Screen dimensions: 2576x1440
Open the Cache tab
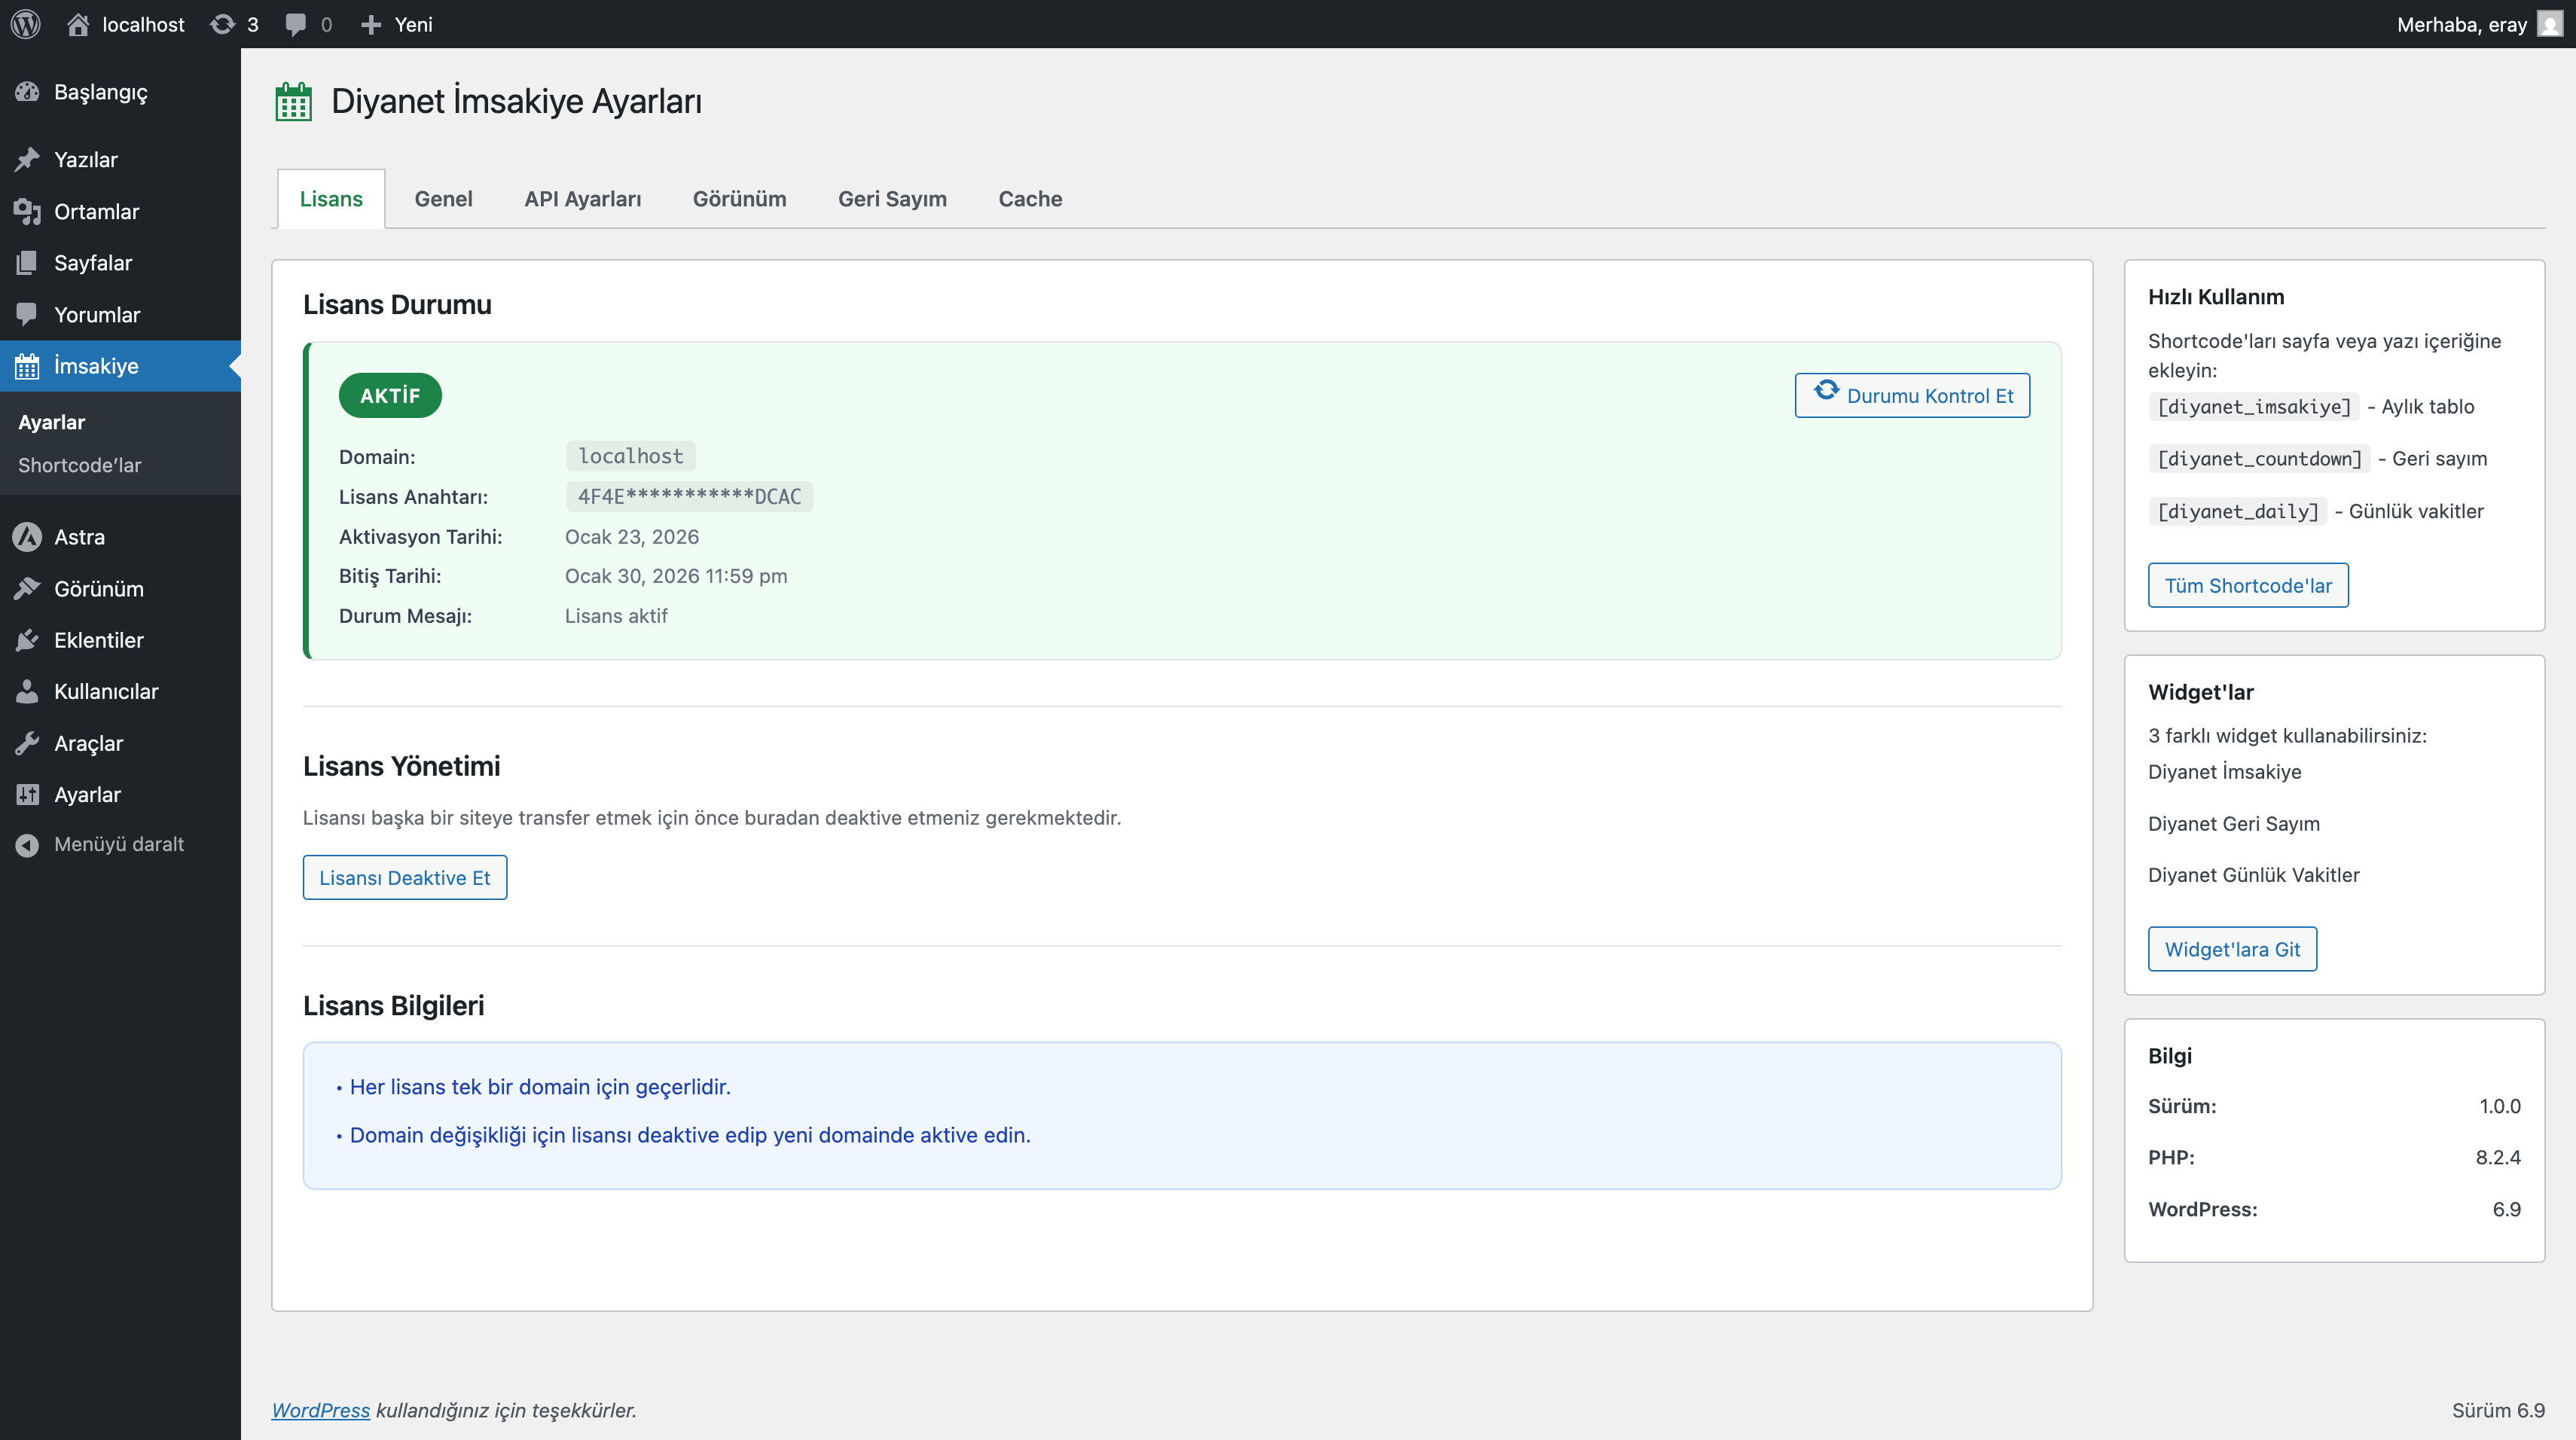click(x=1030, y=199)
